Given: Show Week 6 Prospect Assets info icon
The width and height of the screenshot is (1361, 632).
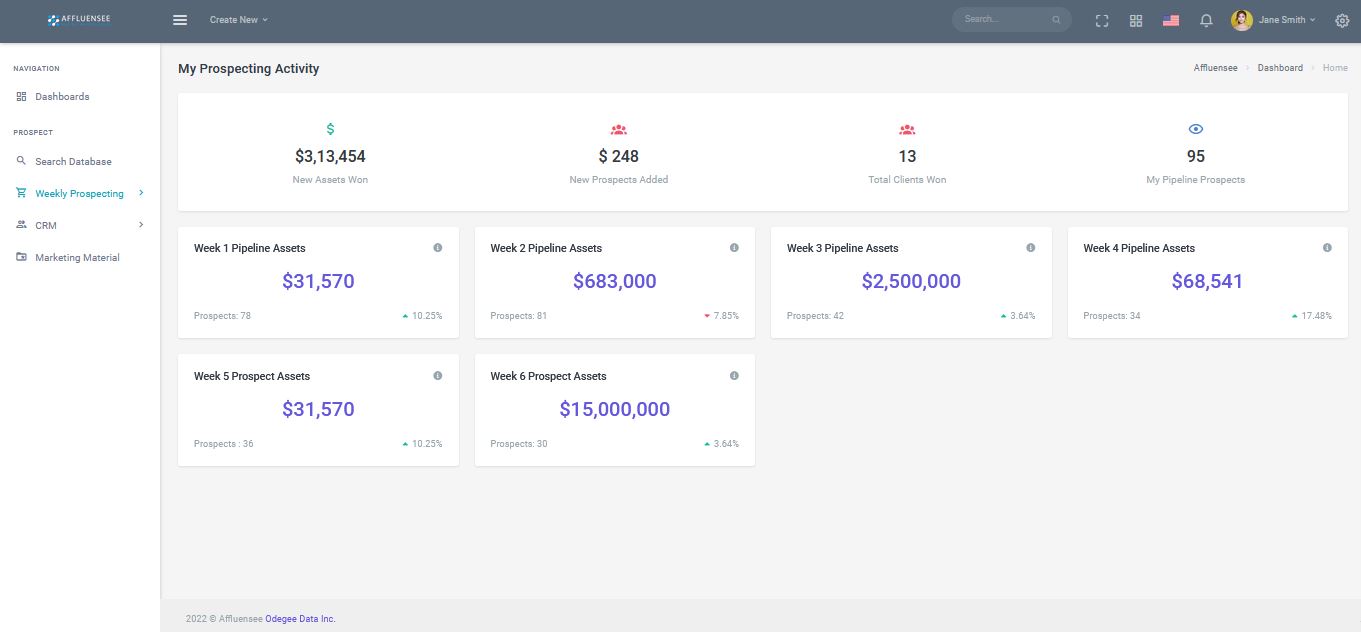Looking at the screenshot, I should pyautogui.click(x=734, y=376).
